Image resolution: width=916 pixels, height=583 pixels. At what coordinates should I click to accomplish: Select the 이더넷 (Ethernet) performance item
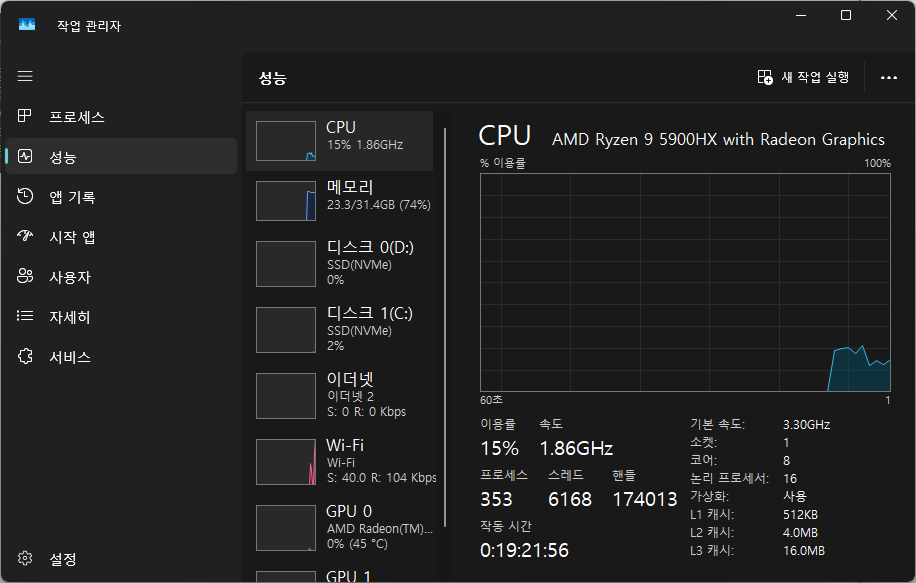340,396
